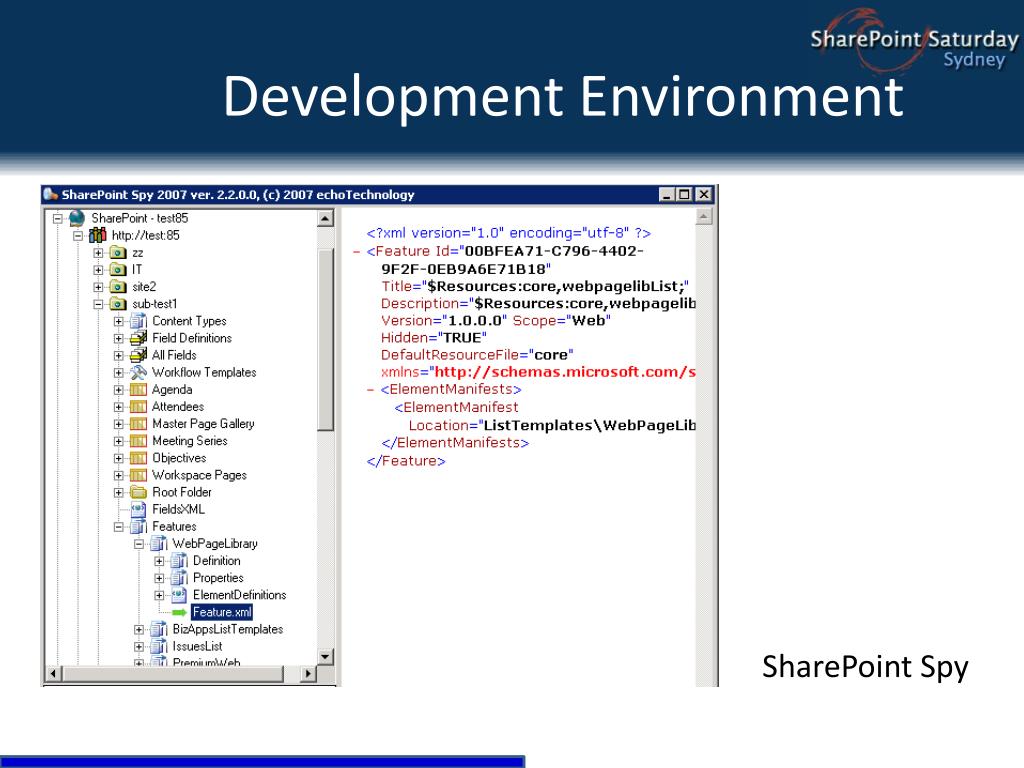Expand the site2 node
Image resolution: width=1024 pixels, height=768 pixels.
click(98, 287)
